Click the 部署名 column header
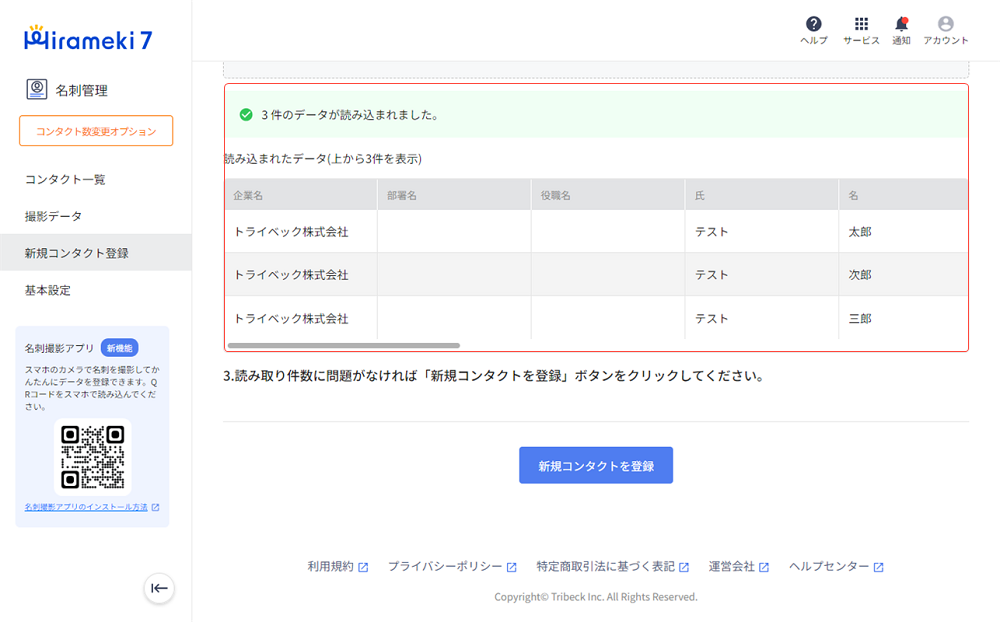The image size is (1000, 622). click(x=454, y=195)
